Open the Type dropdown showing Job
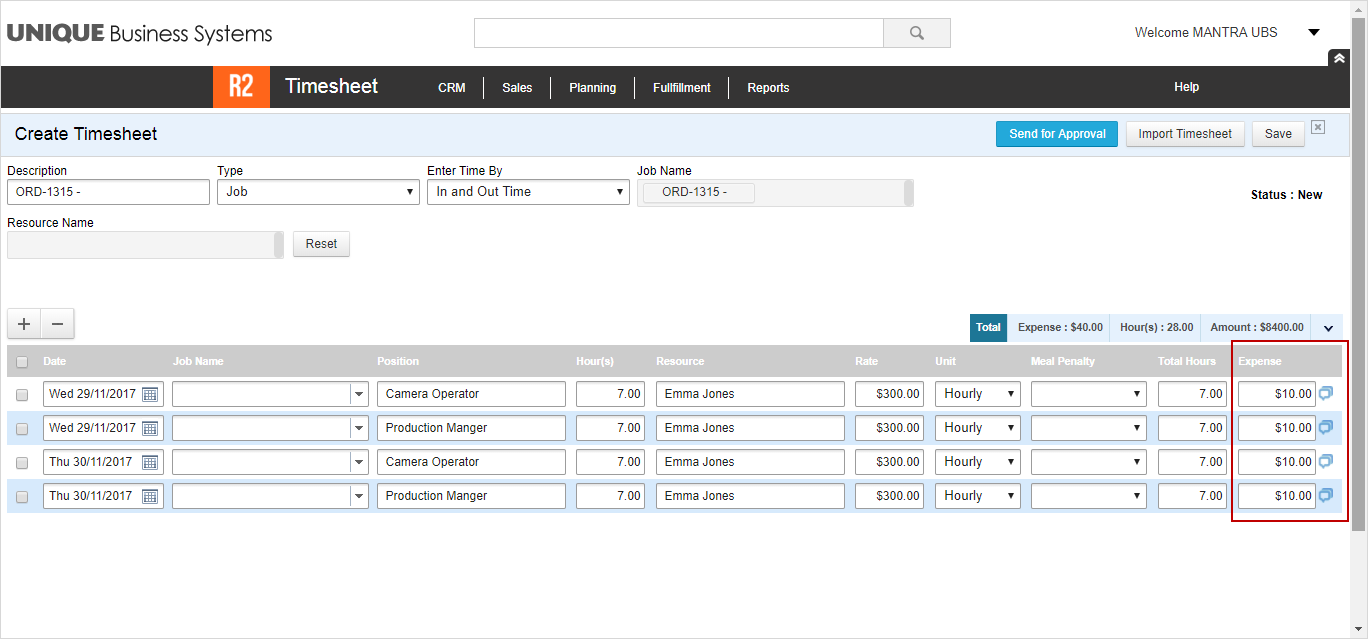 pyautogui.click(x=318, y=192)
